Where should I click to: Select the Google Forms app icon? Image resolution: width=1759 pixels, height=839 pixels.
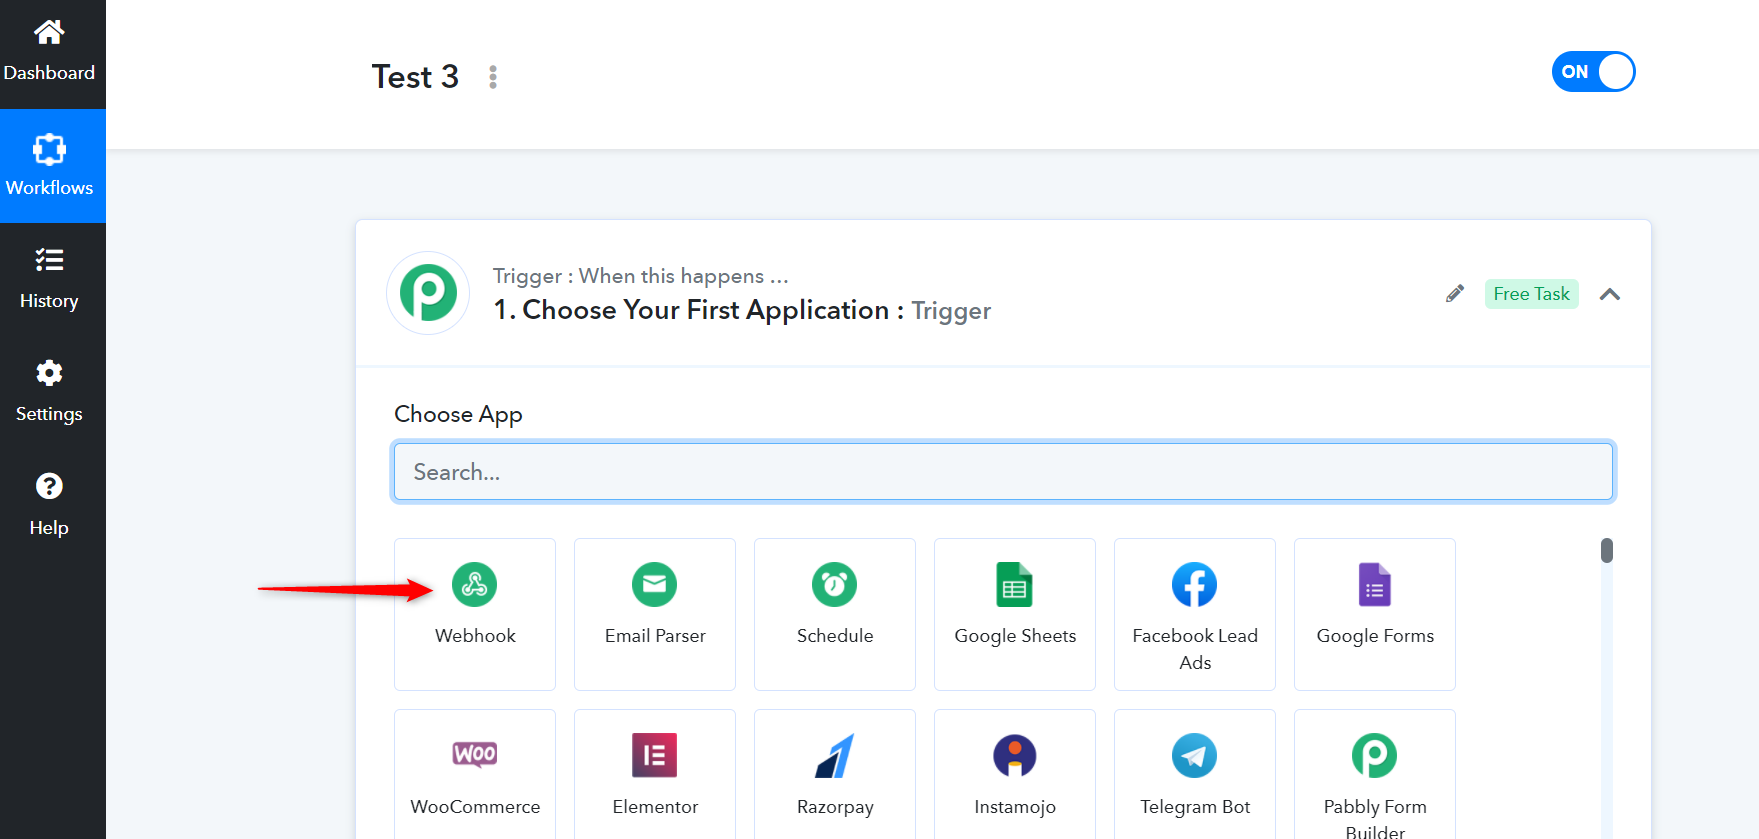(x=1375, y=585)
